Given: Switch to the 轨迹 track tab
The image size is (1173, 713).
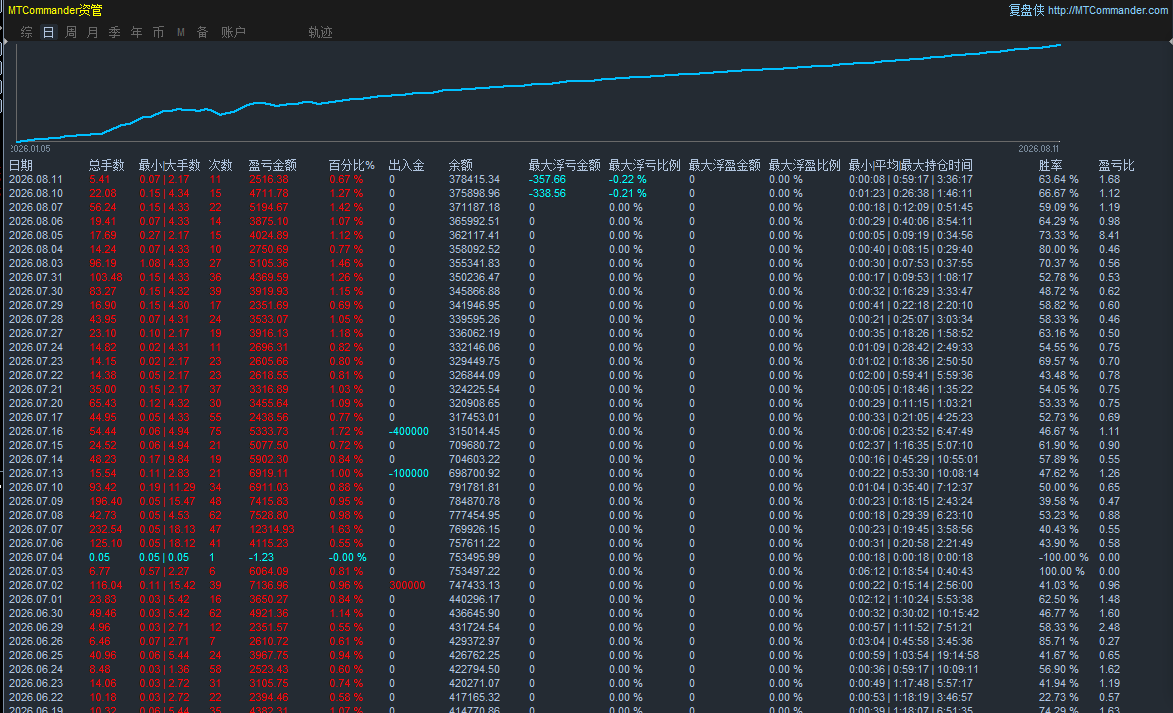Looking at the screenshot, I should coord(320,32).
